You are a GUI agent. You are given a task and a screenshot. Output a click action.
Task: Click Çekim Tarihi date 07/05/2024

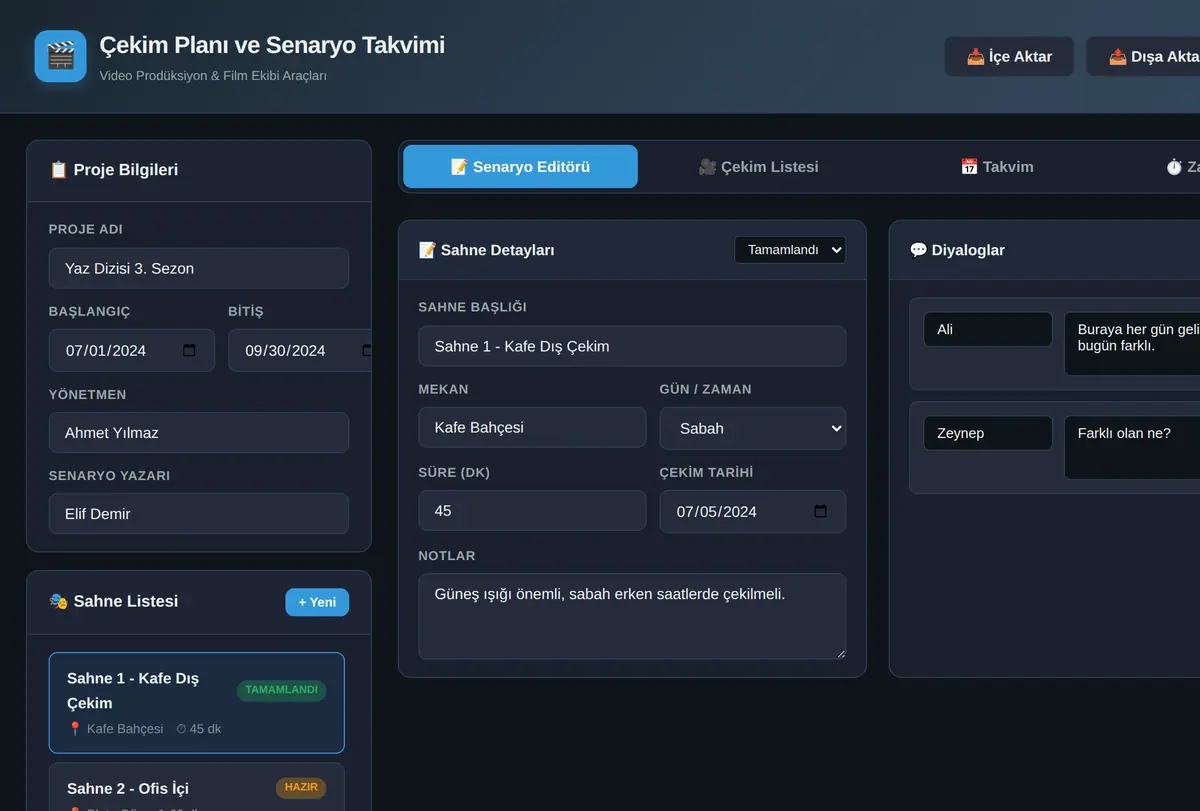click(x=753, y=512)
